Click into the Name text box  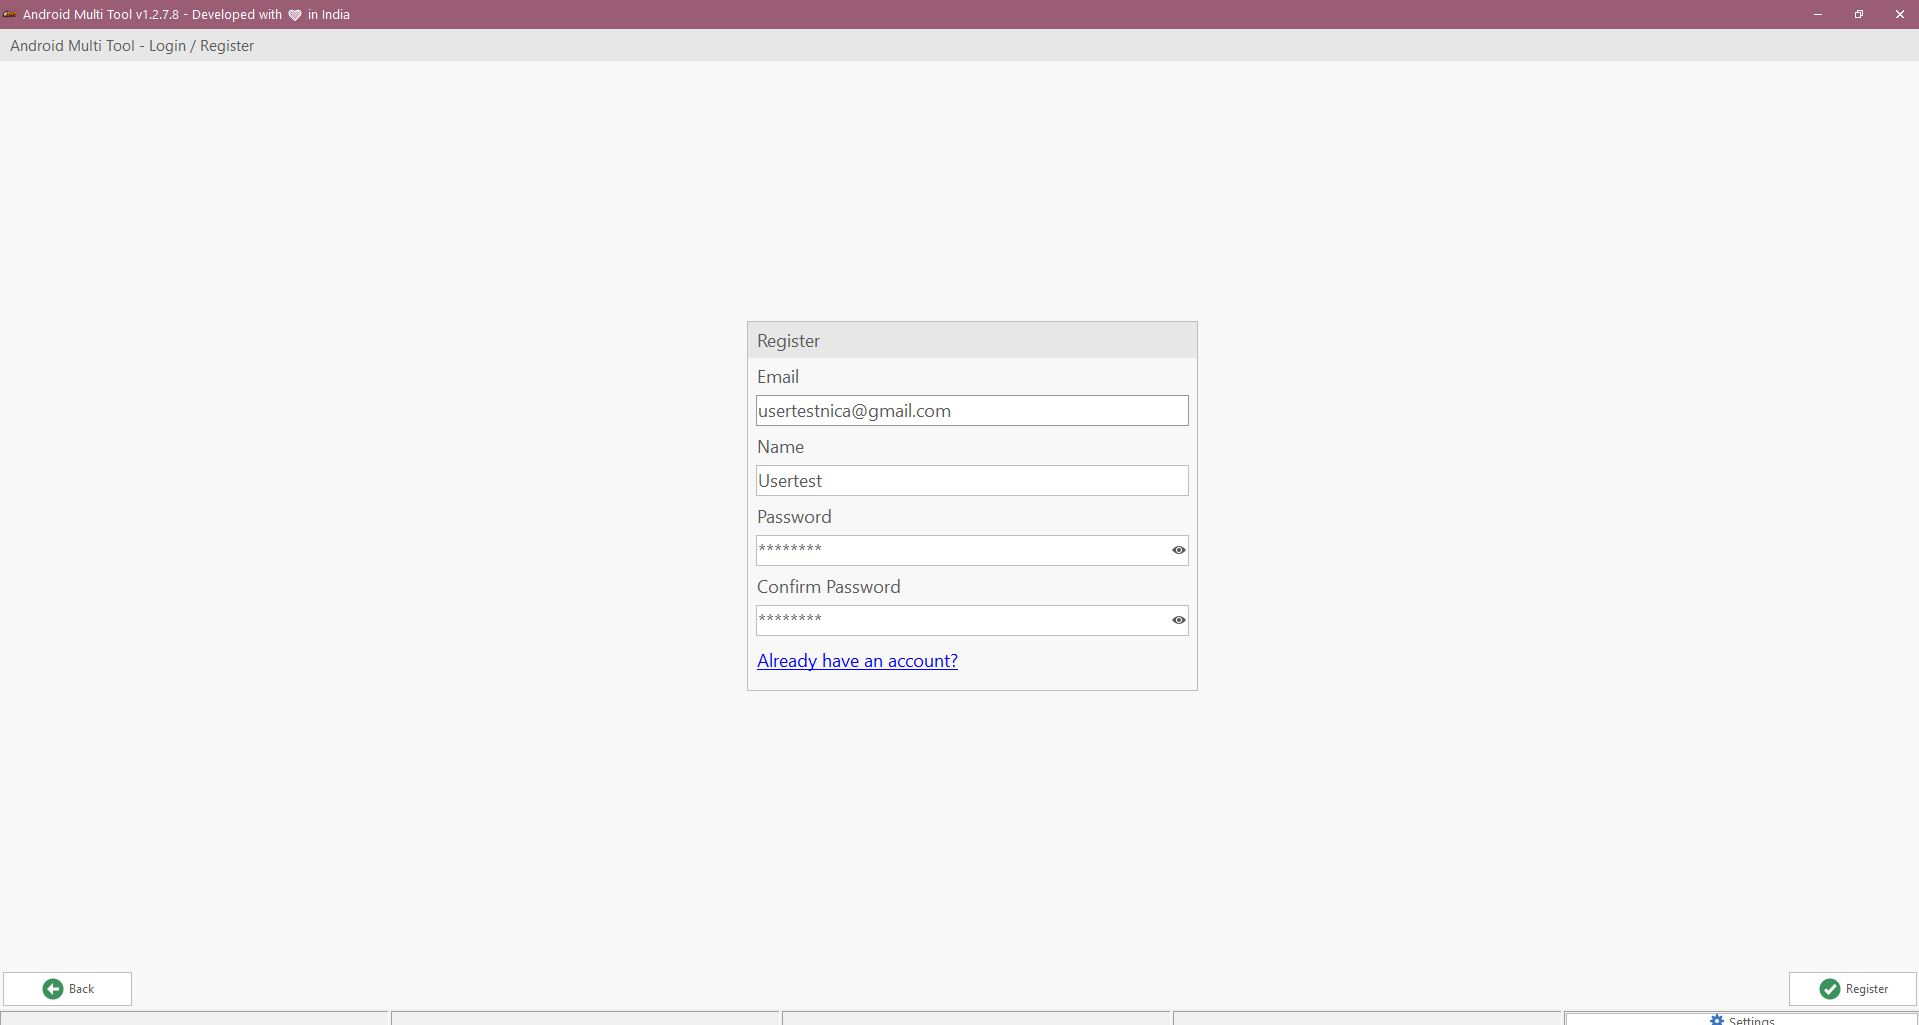(970, 481)
